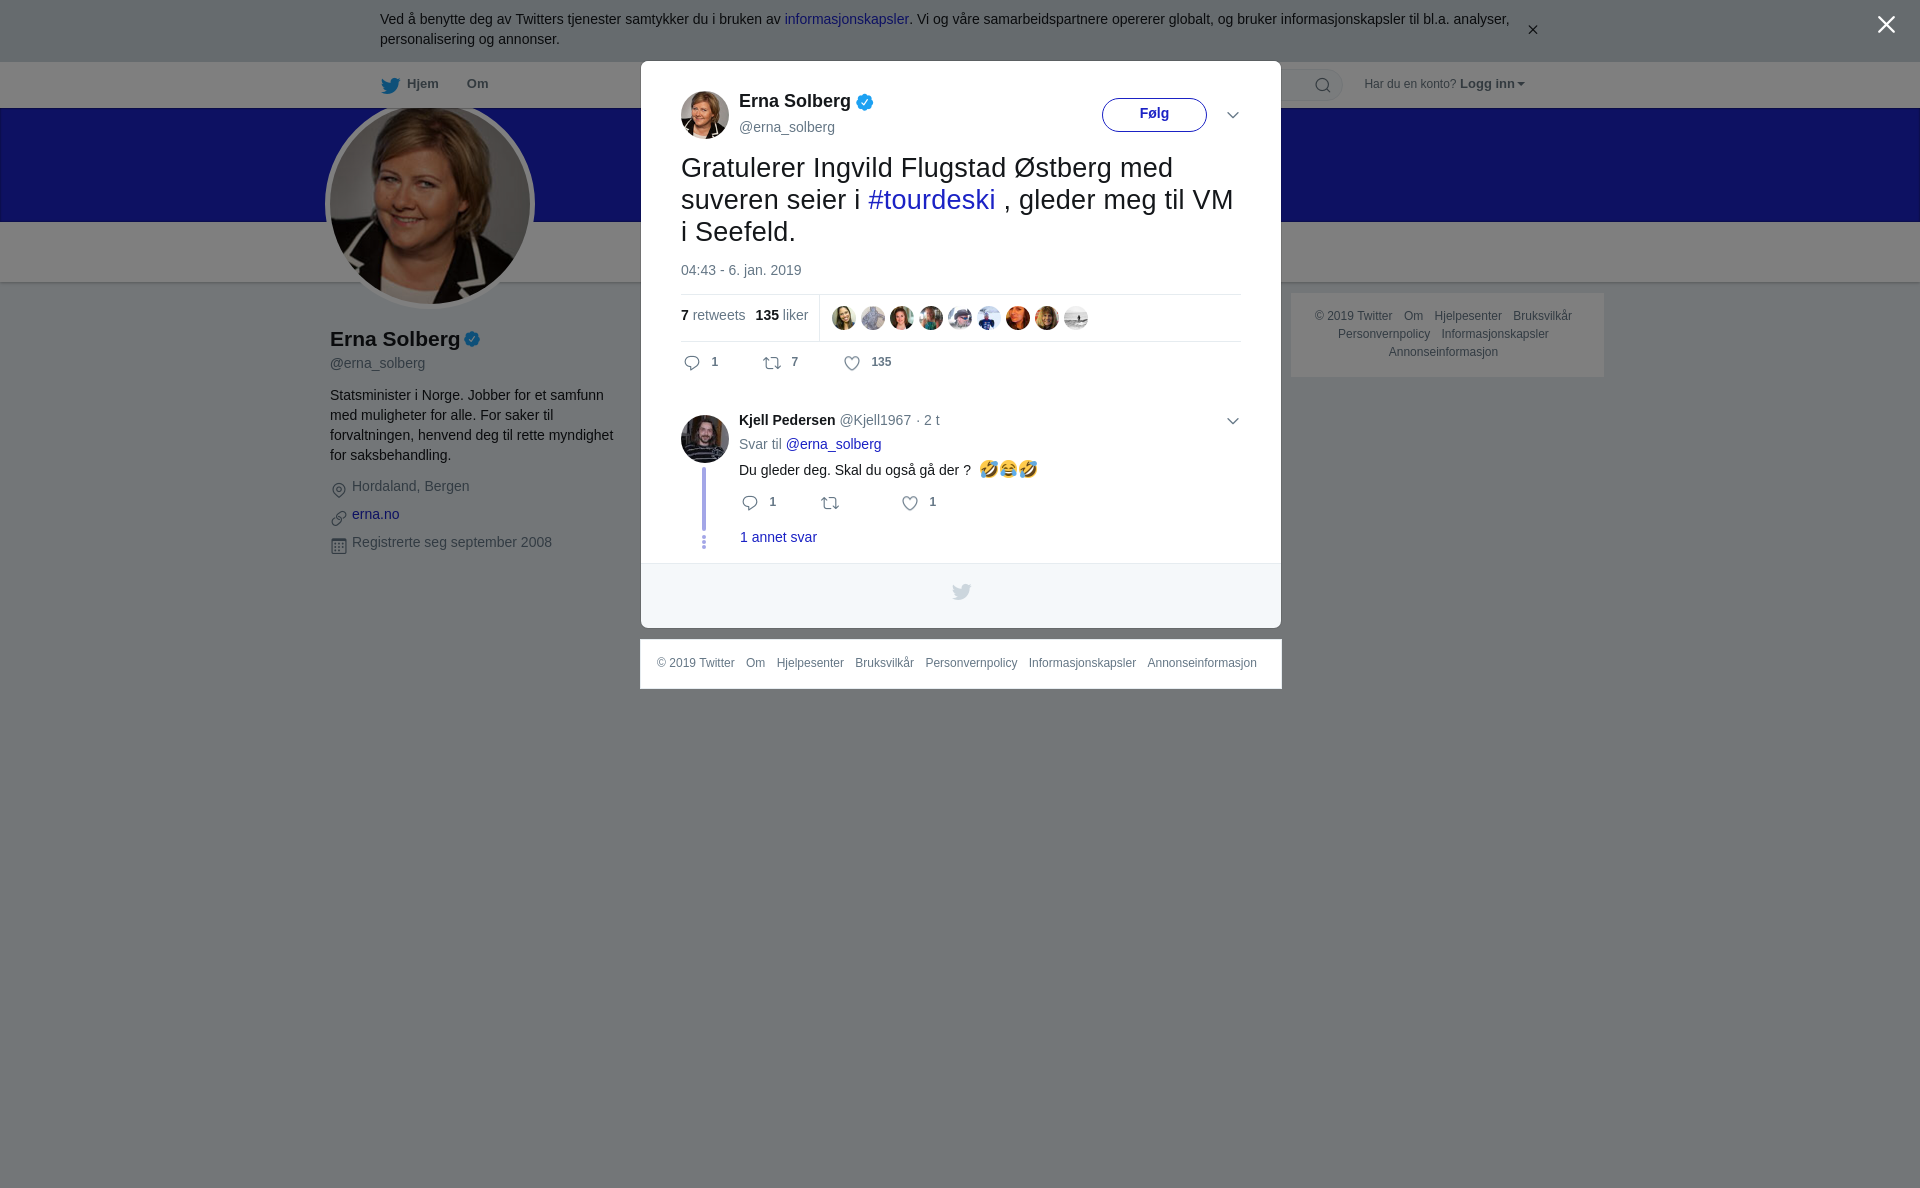The width and height of the screenshot is (1920, 1188).
Task: Open the erna.no website link
Action: point(376,514)
